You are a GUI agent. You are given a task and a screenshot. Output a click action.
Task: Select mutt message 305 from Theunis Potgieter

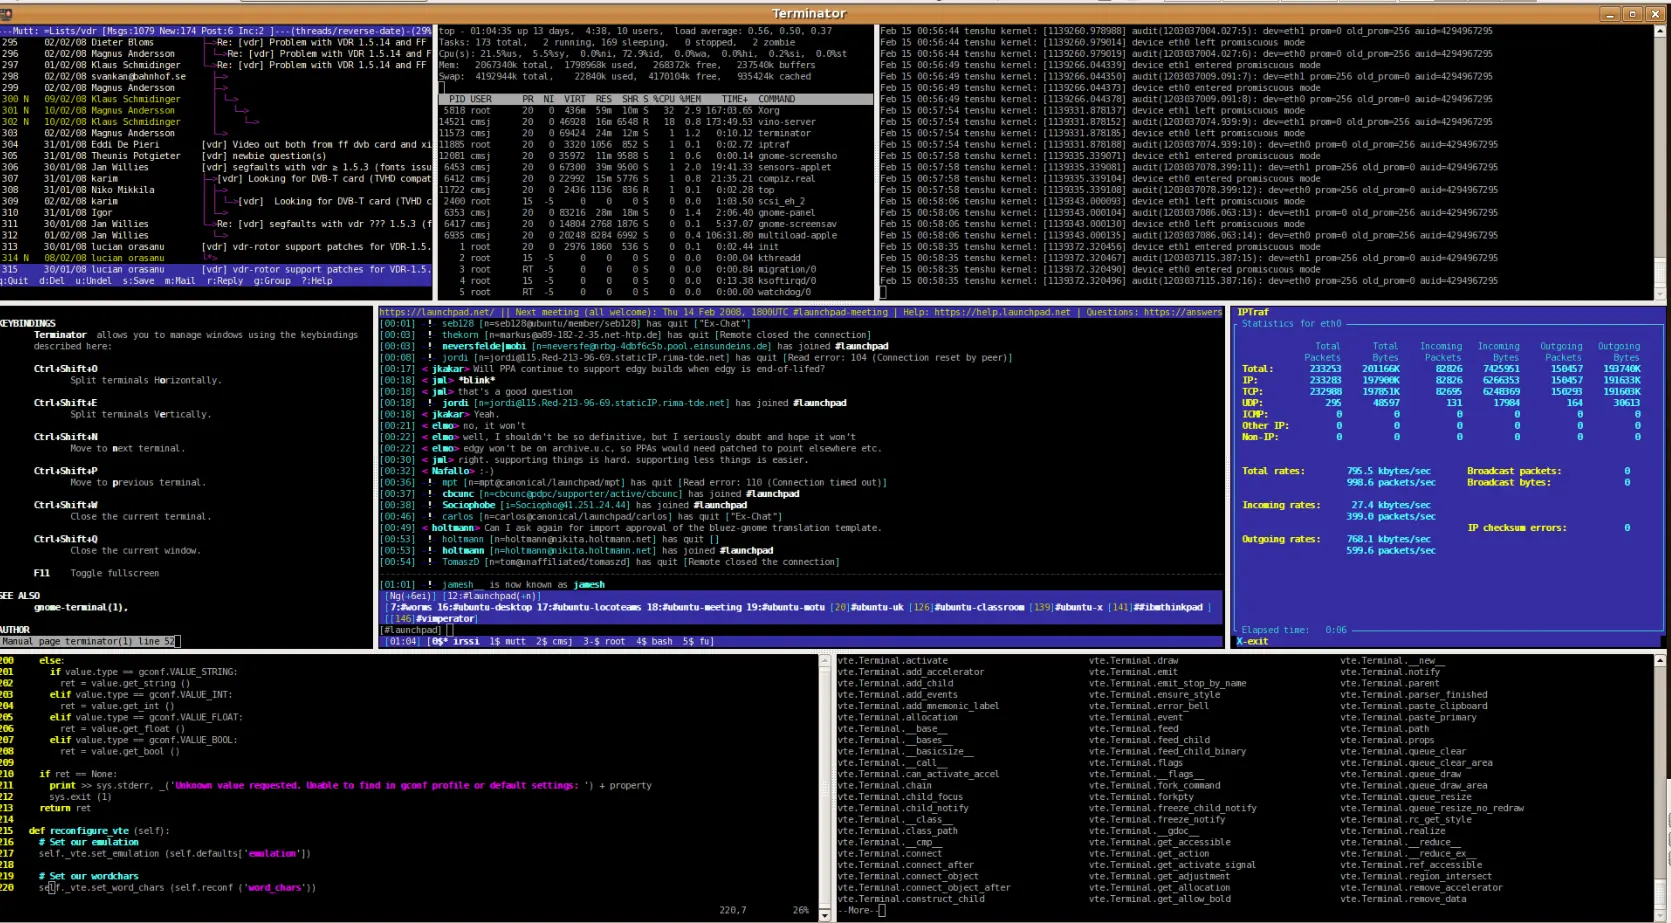pyautogui.click(x=216, y=156)
